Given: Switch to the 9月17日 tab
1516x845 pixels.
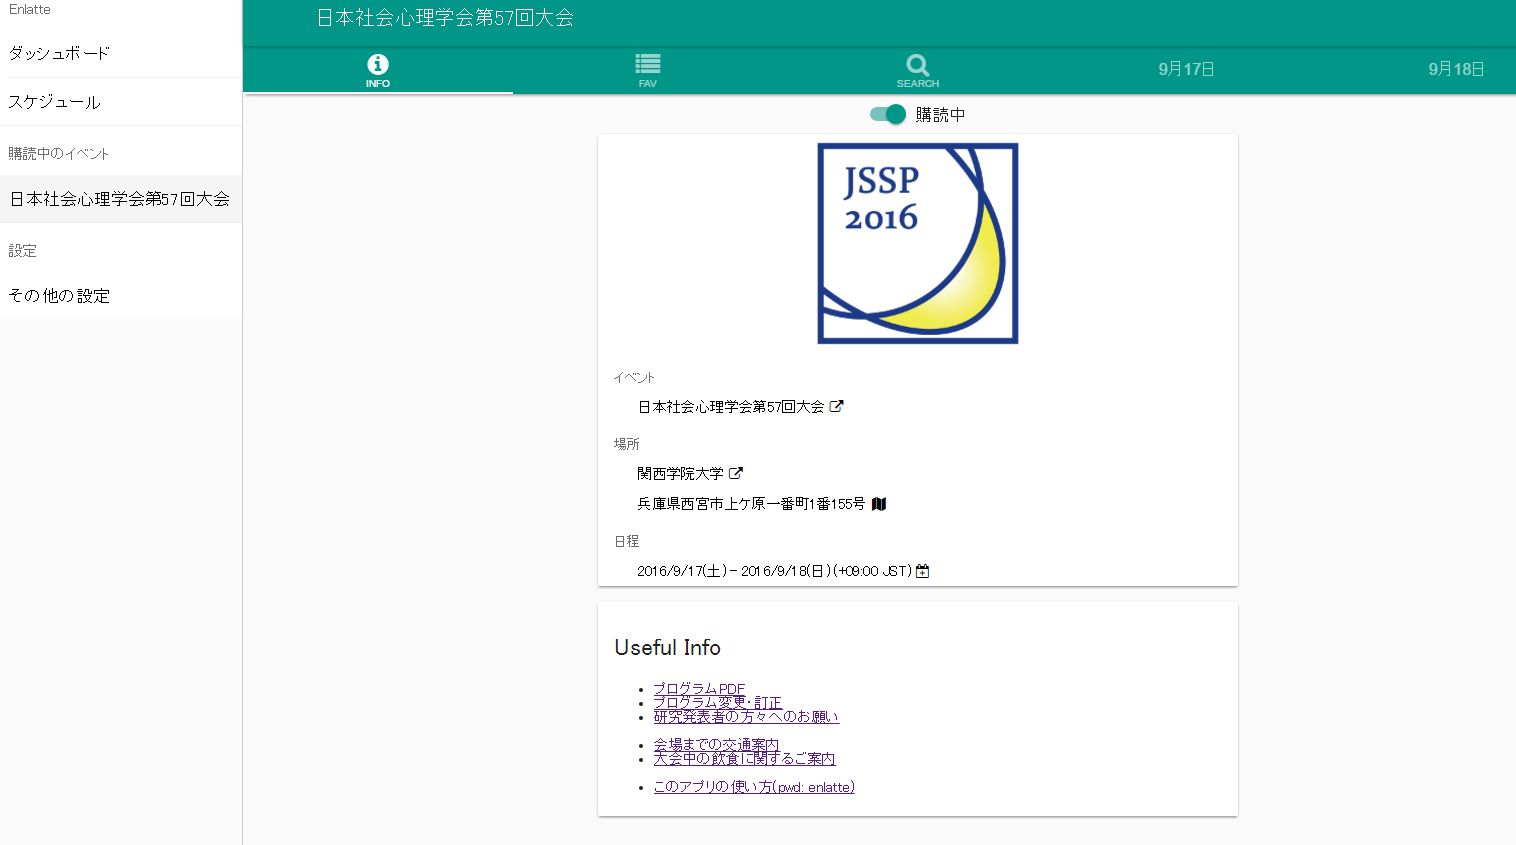Looking at the screenshot, I should (1187, 69).
